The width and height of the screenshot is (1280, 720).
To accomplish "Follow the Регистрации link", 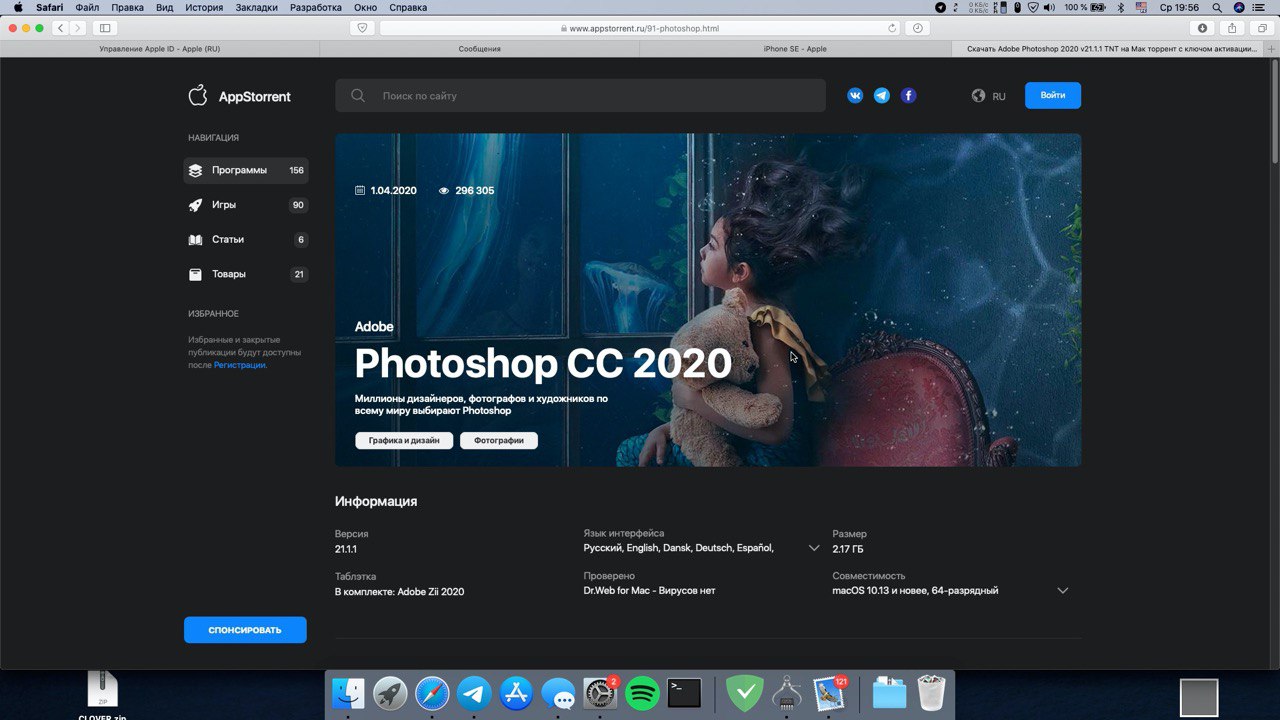I will click(240, 365).
